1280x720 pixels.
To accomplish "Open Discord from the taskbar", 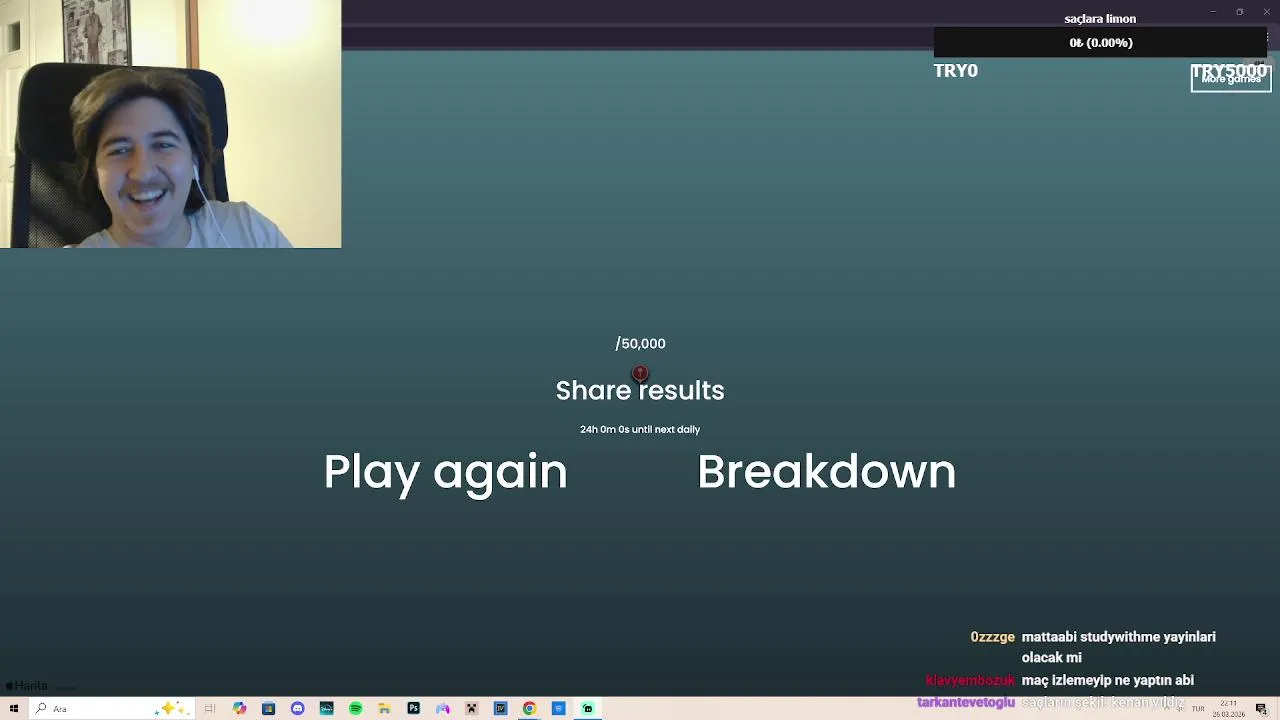I will pos(297,709).
